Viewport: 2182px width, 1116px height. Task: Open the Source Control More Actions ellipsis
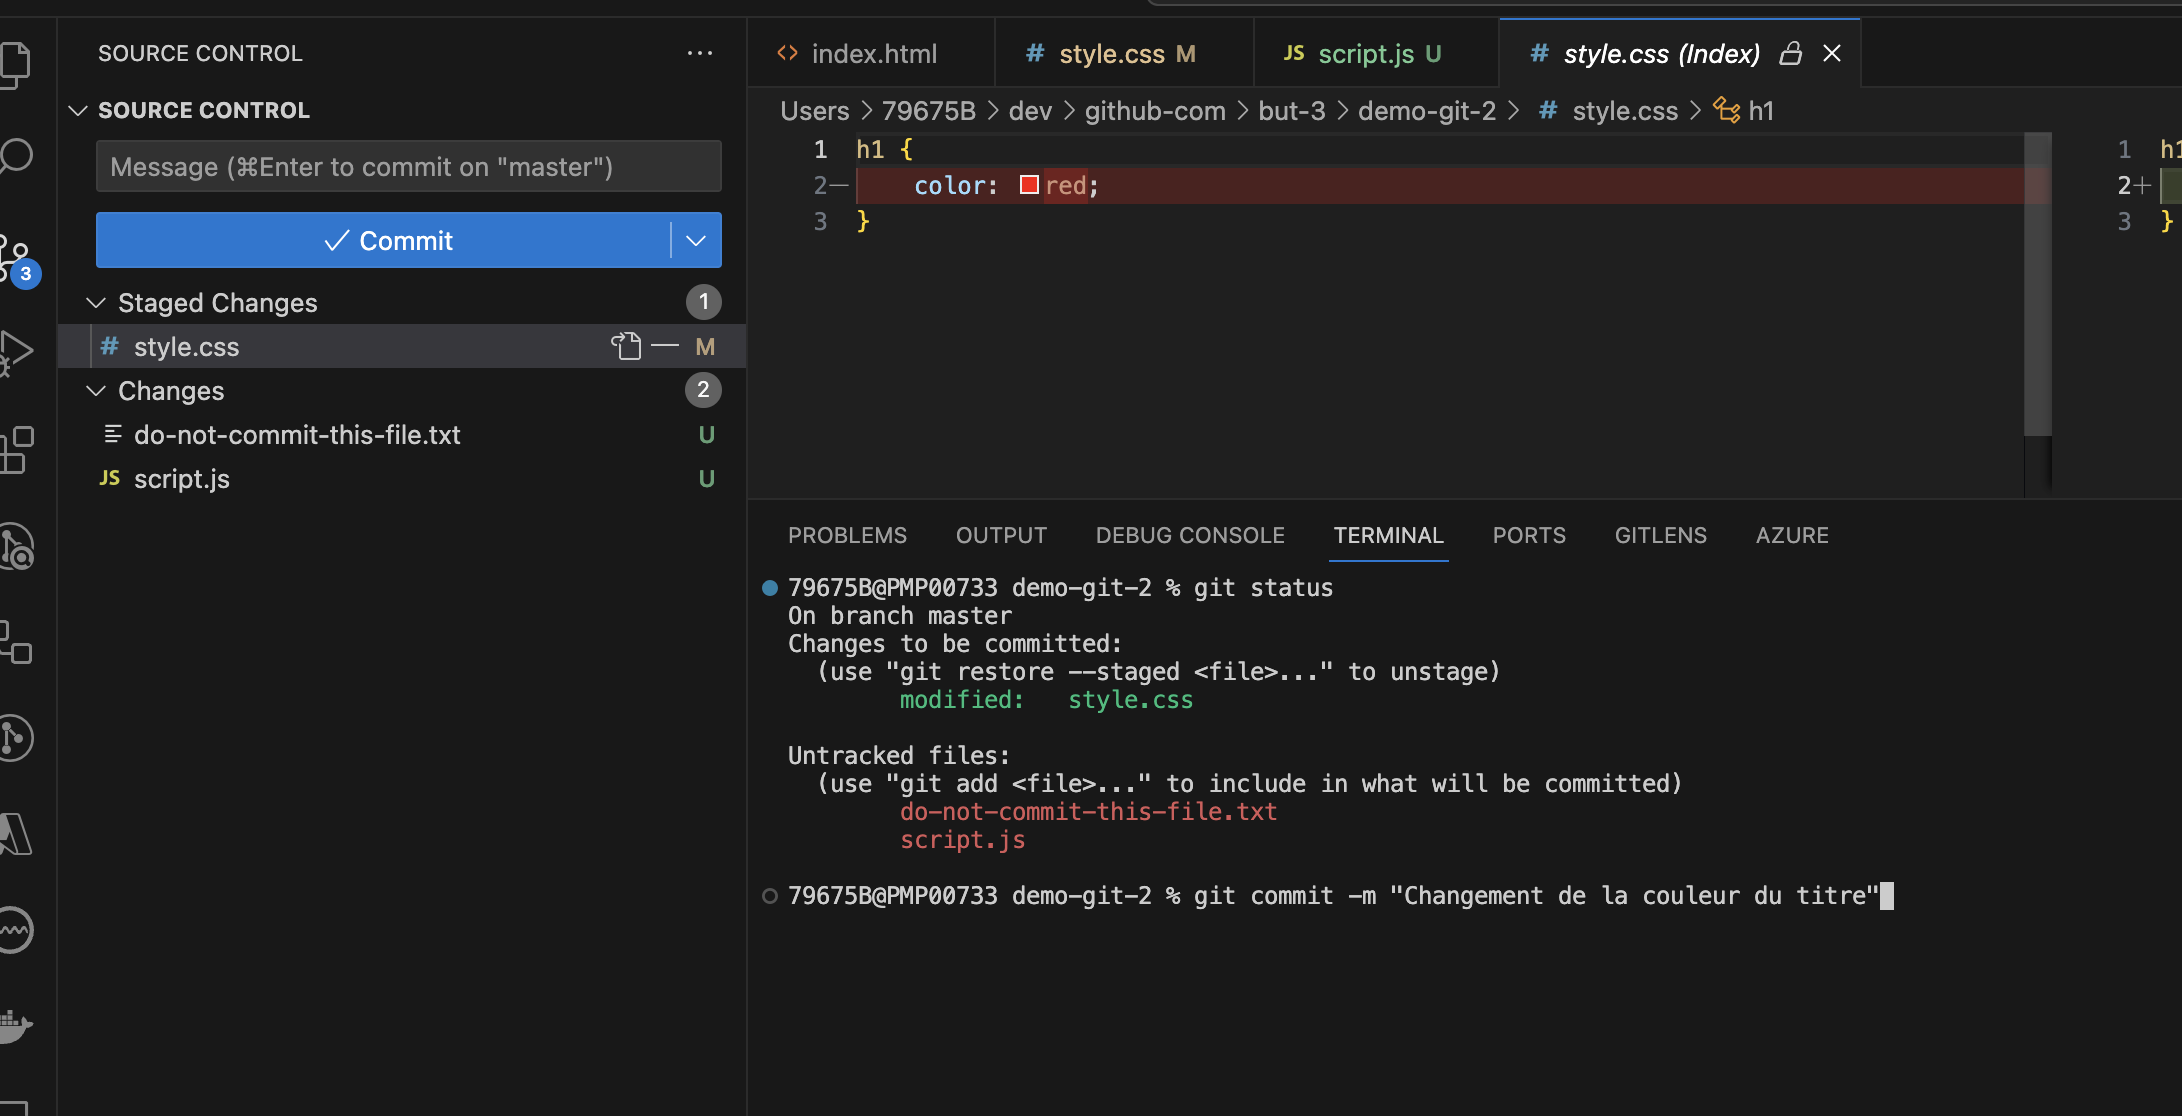point(700,53)
